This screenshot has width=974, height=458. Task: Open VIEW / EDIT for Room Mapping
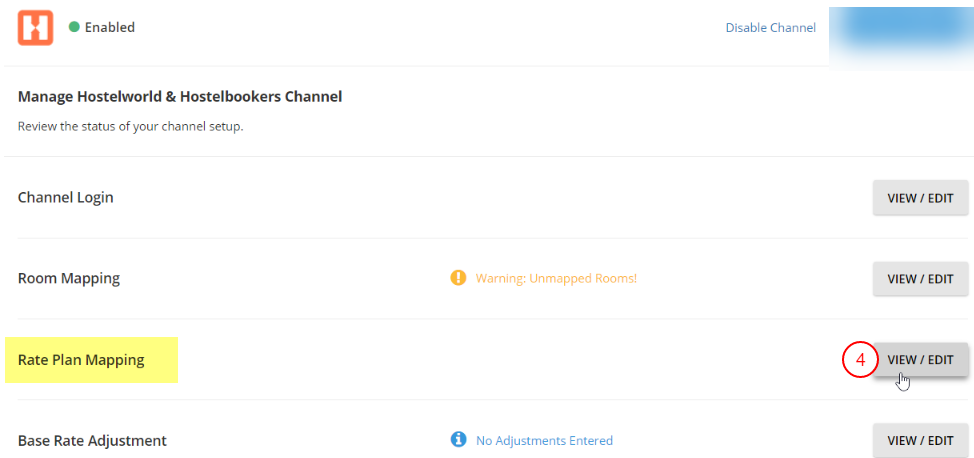[x=920, y=278]
